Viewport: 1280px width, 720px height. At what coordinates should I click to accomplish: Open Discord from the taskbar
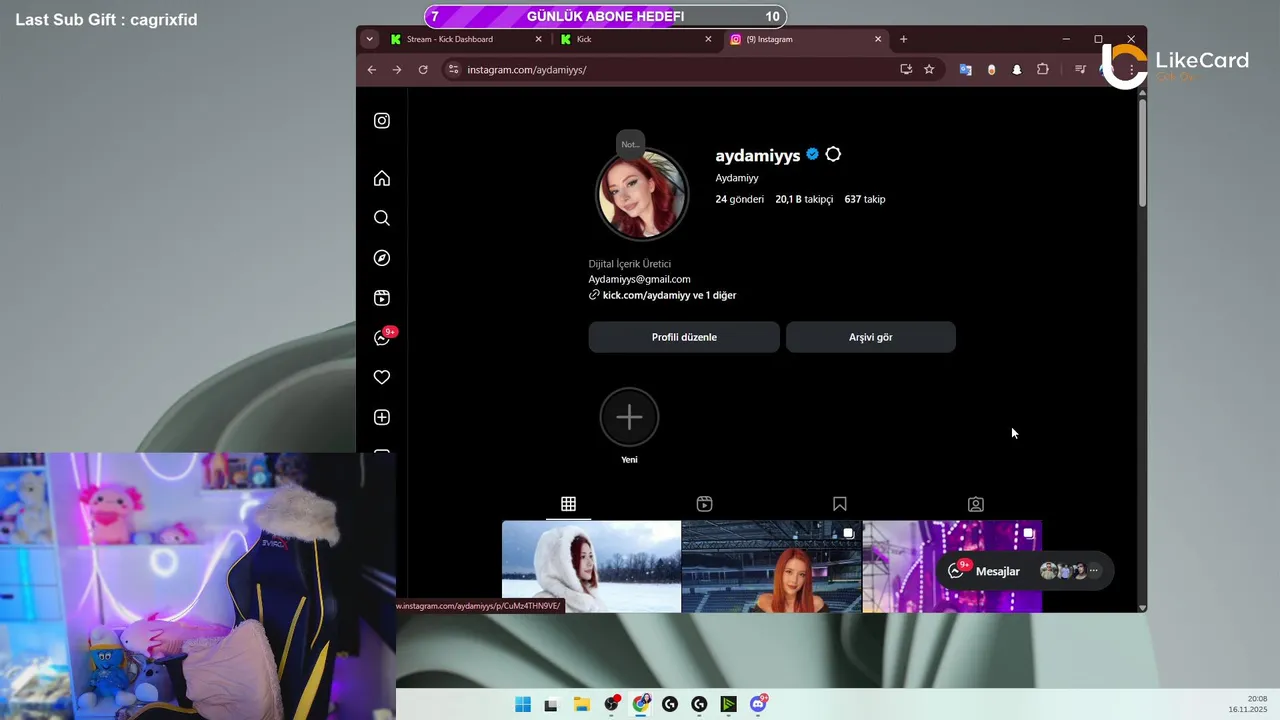(758, 704)
